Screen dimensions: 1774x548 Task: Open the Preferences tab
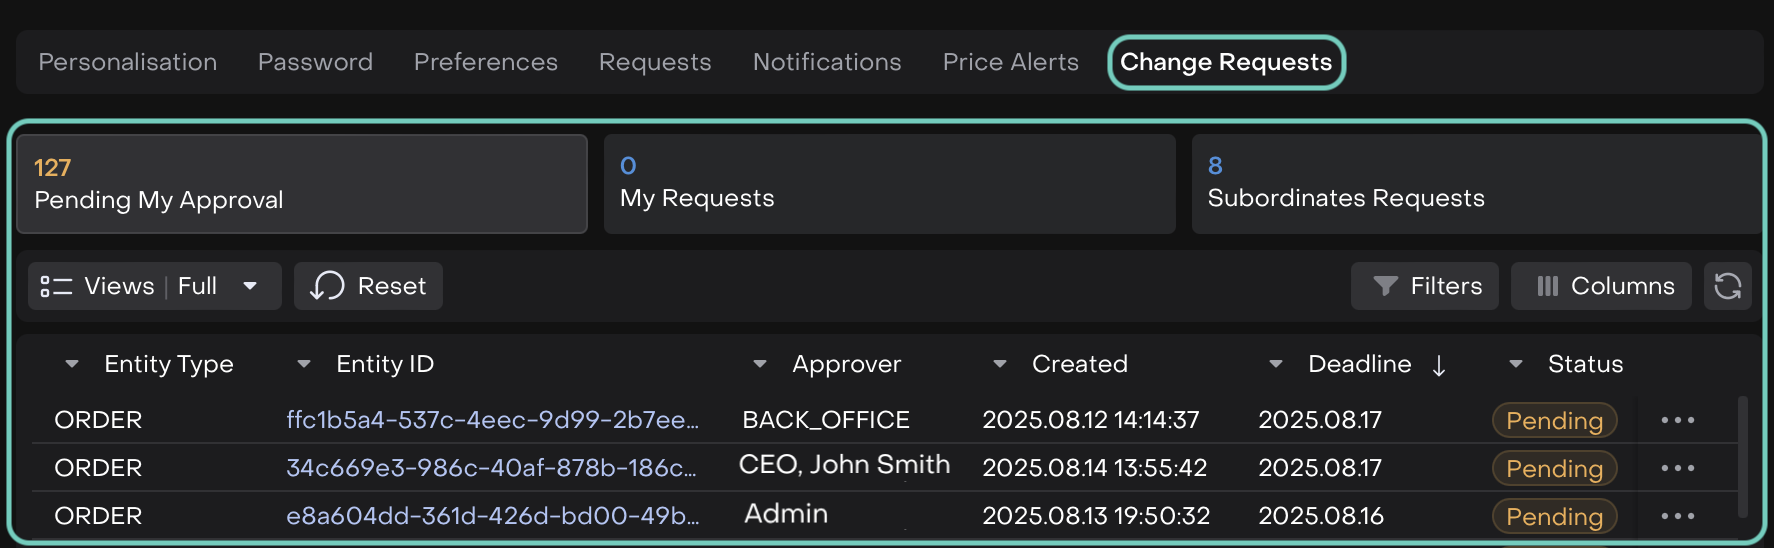pyautogui.click(x=485, y=62)
